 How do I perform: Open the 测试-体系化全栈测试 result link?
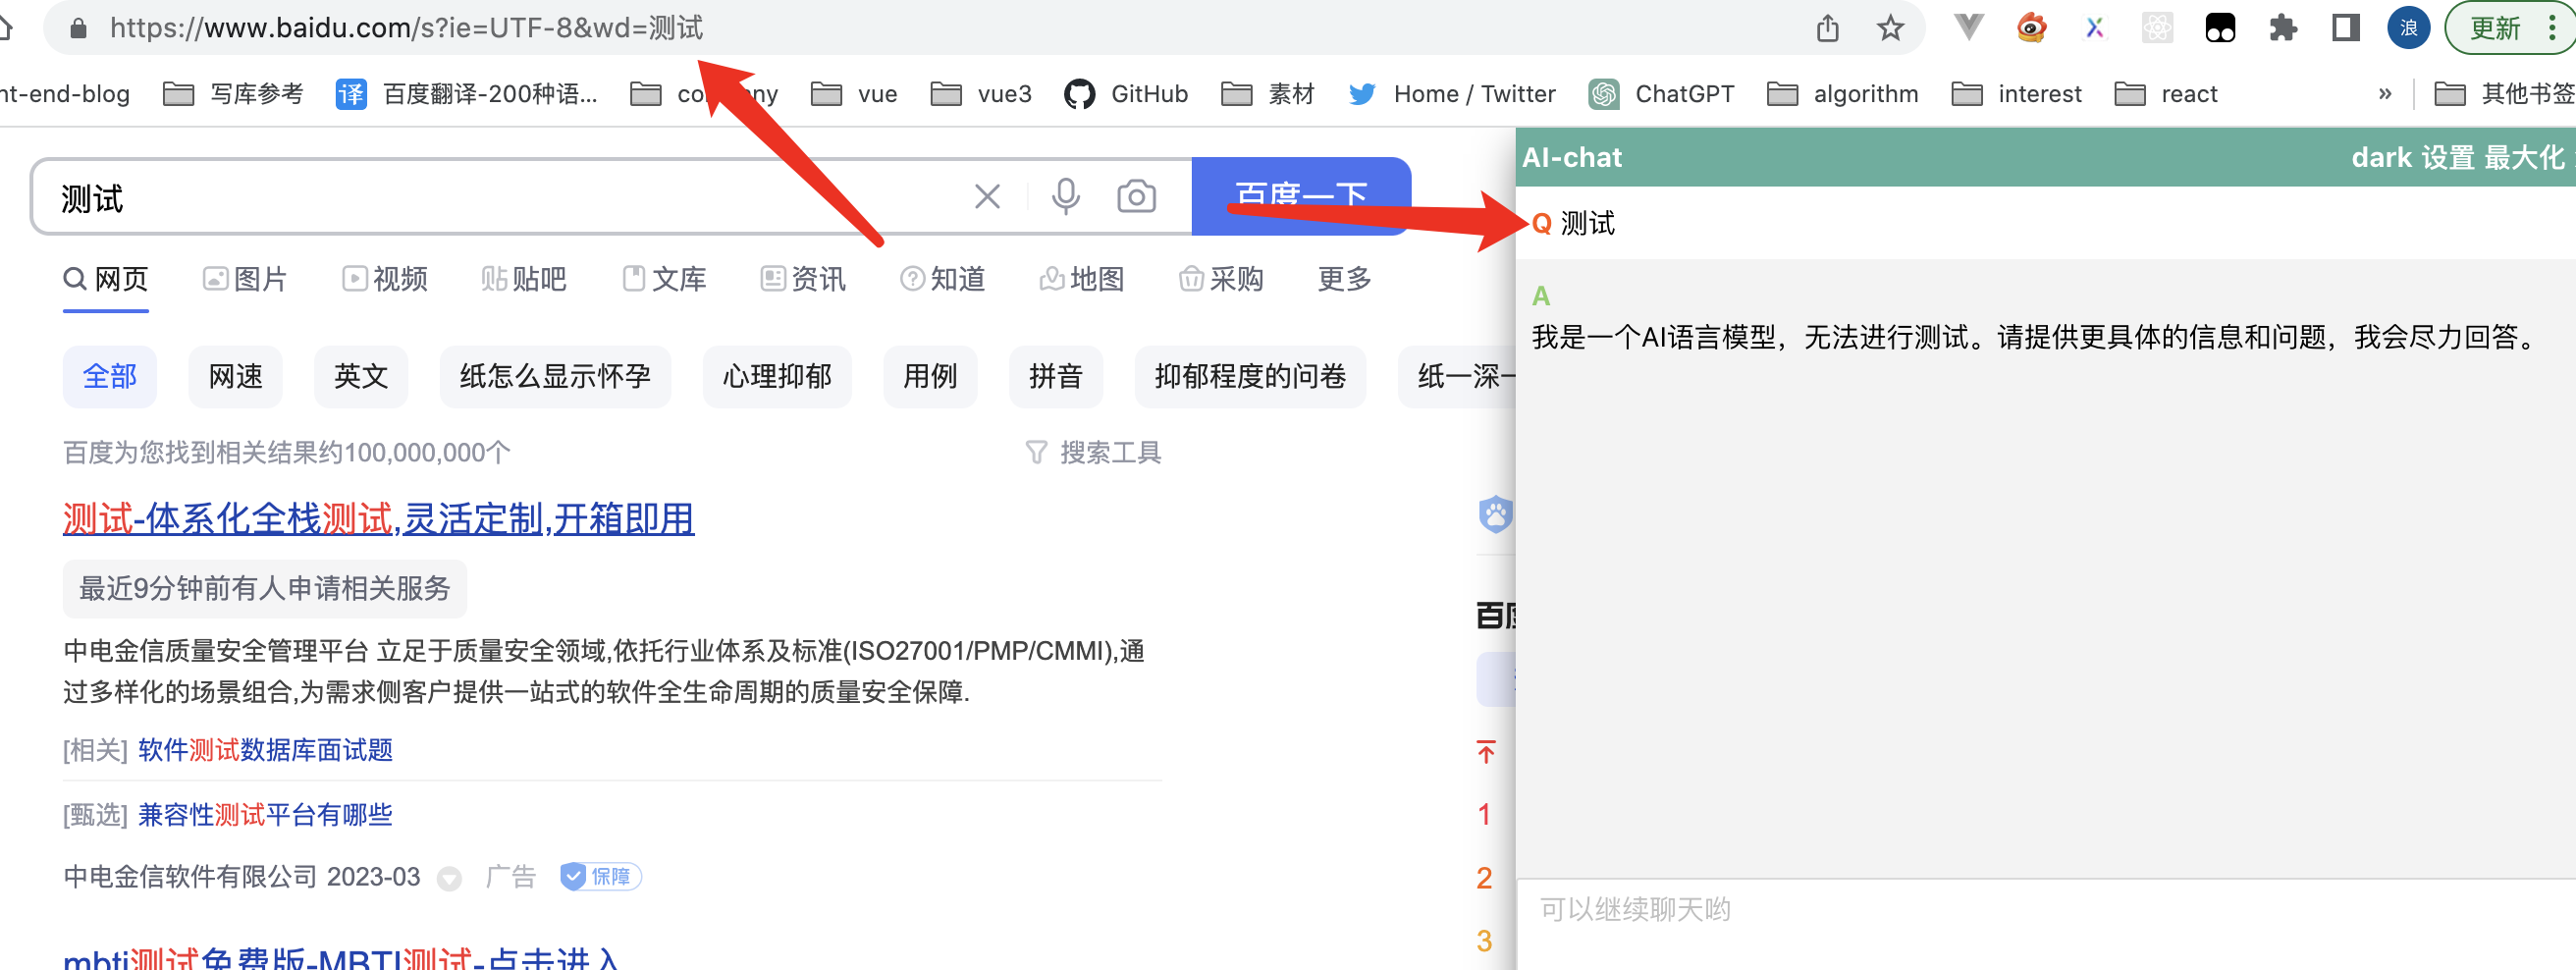click(x=378, y=519)
